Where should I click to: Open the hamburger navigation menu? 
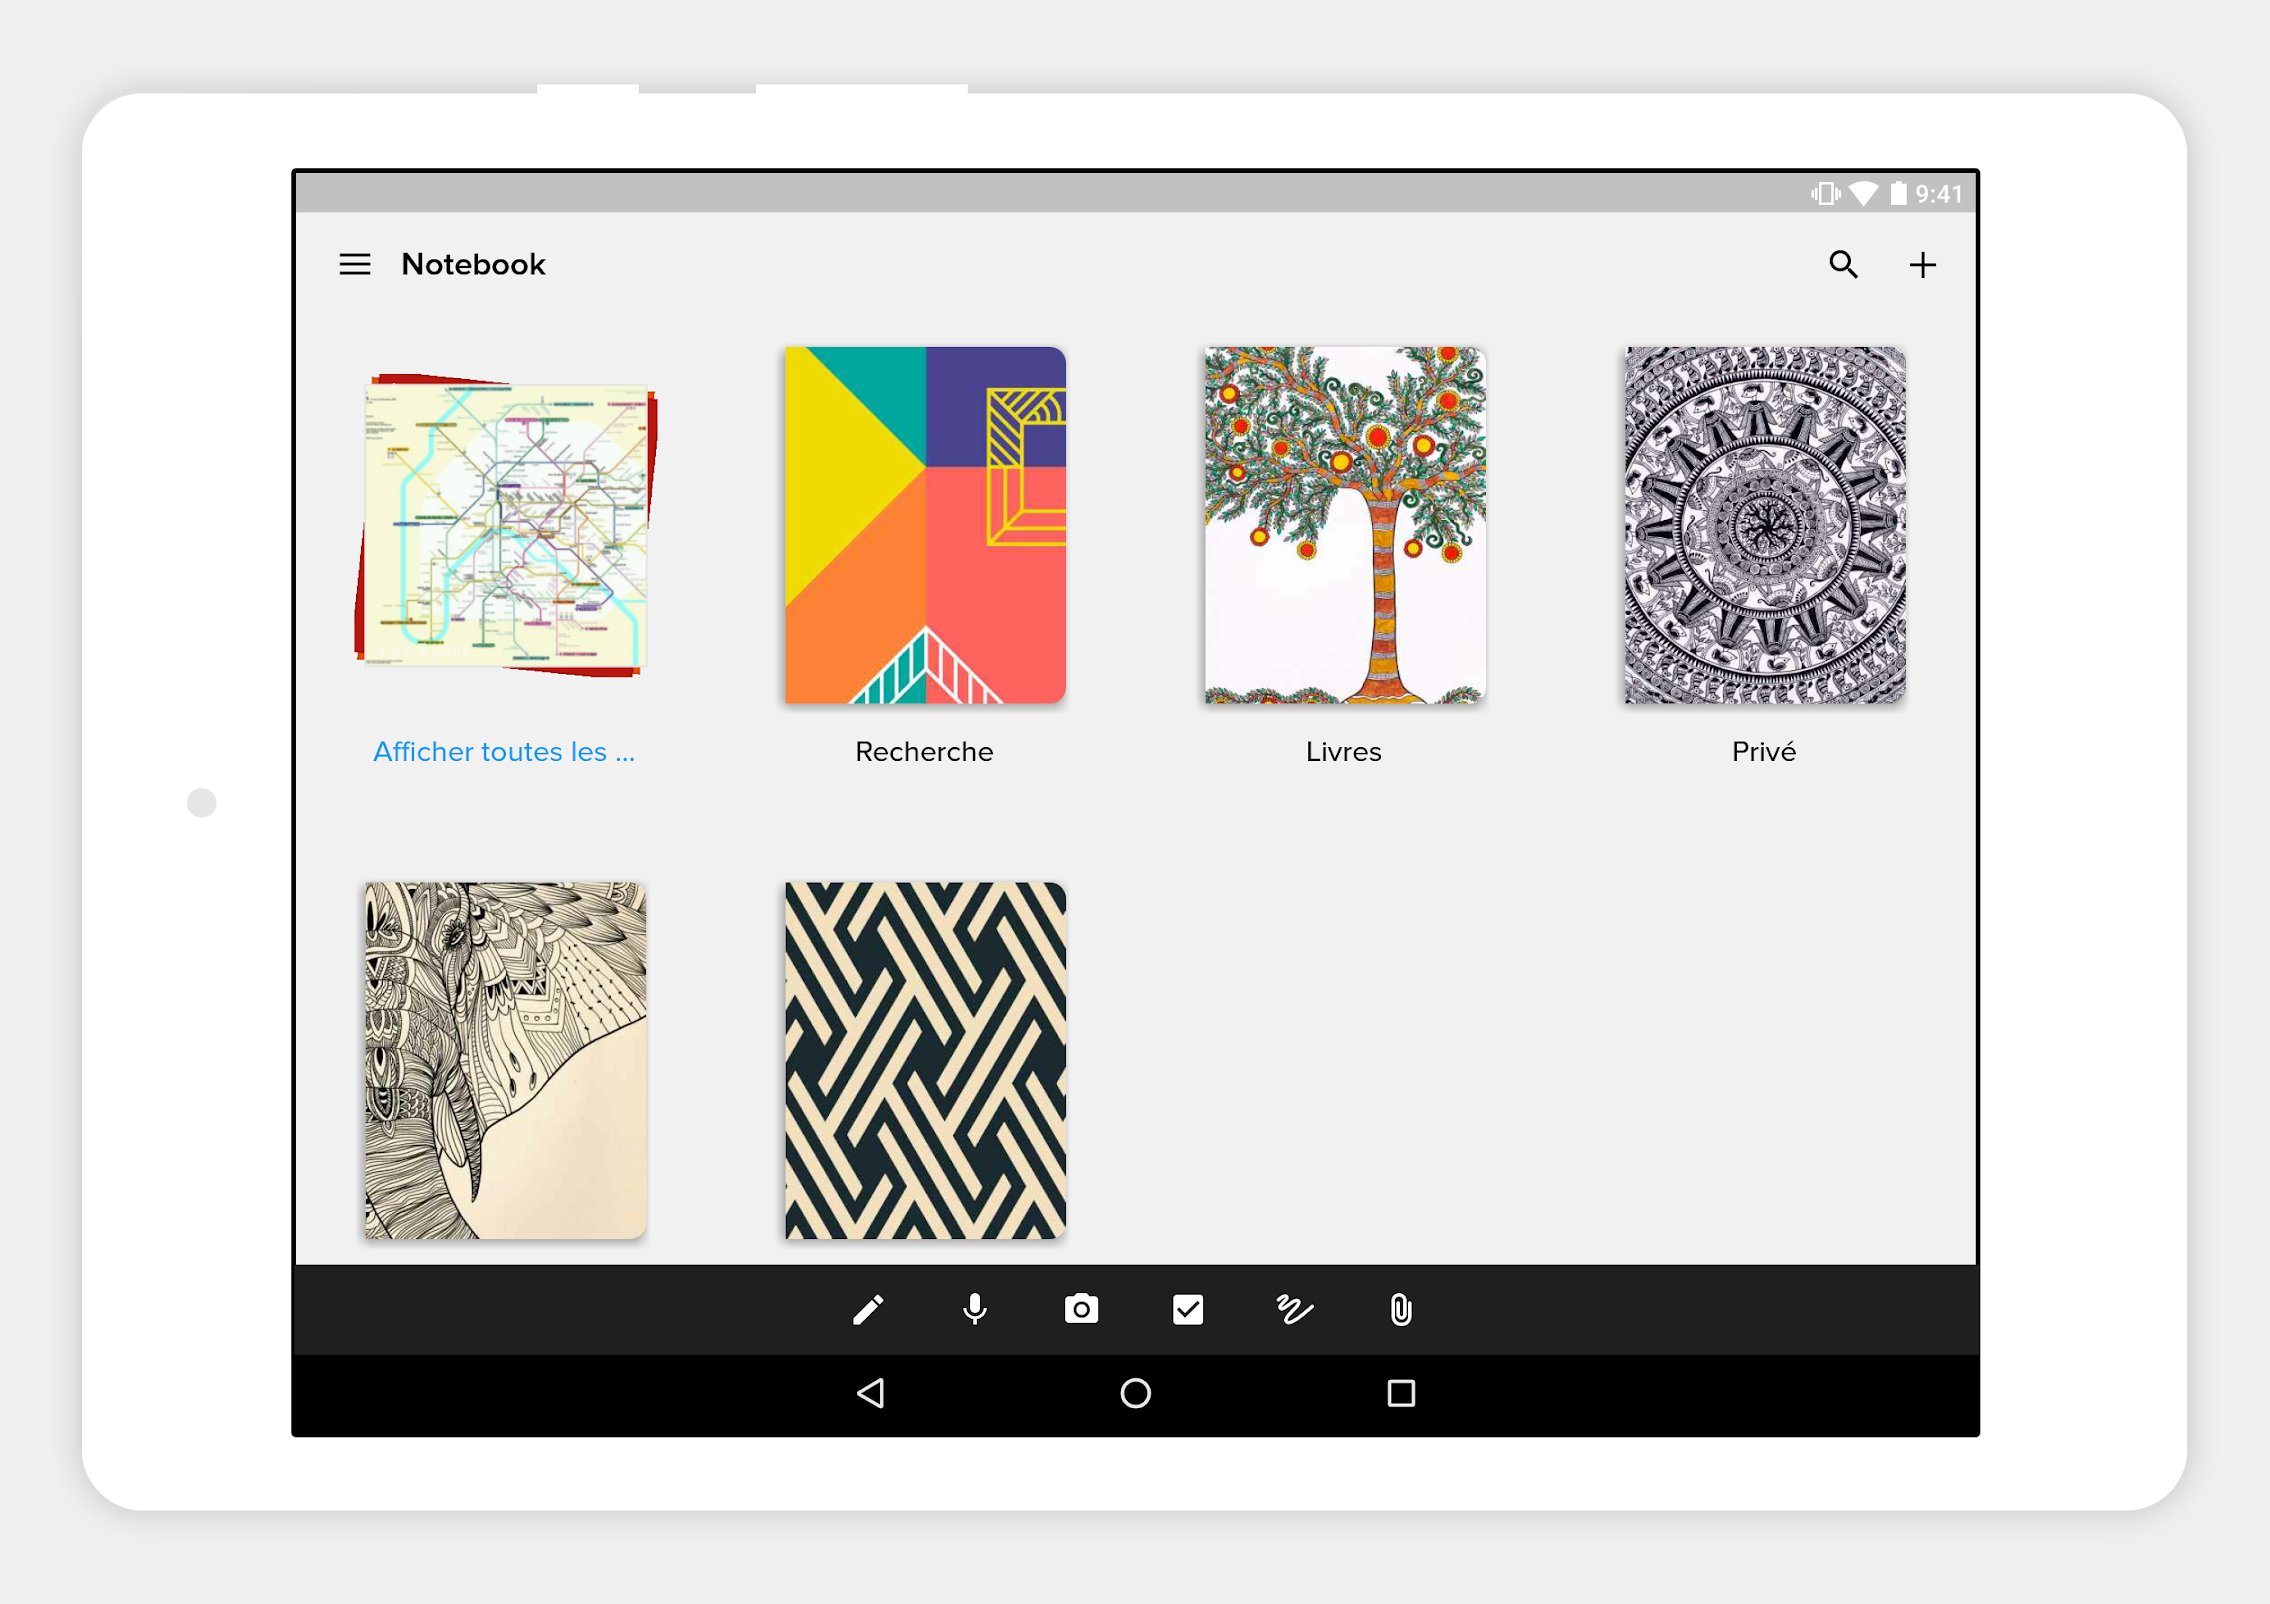point(355,264)
